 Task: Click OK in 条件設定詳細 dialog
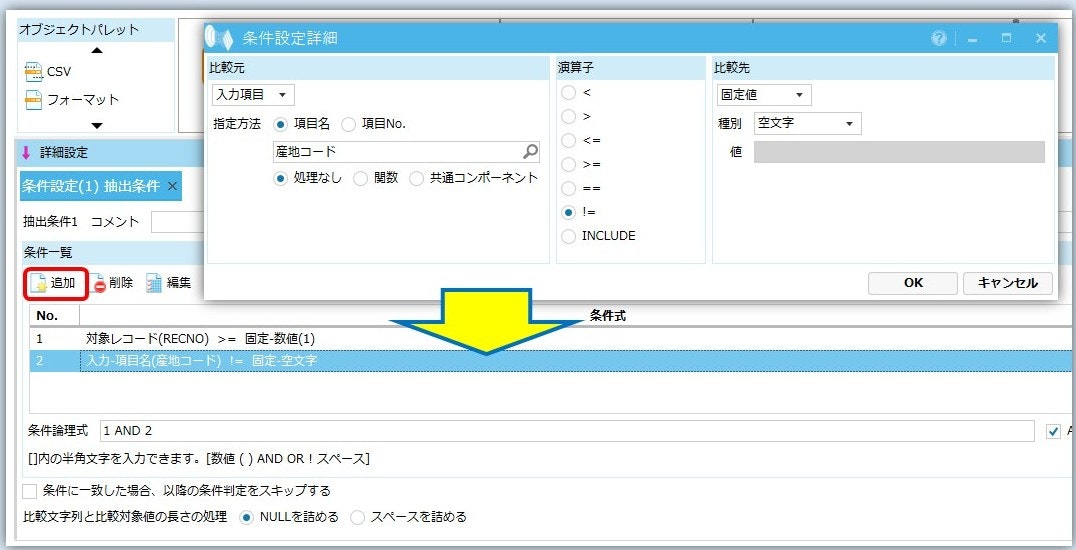point(913,283)
